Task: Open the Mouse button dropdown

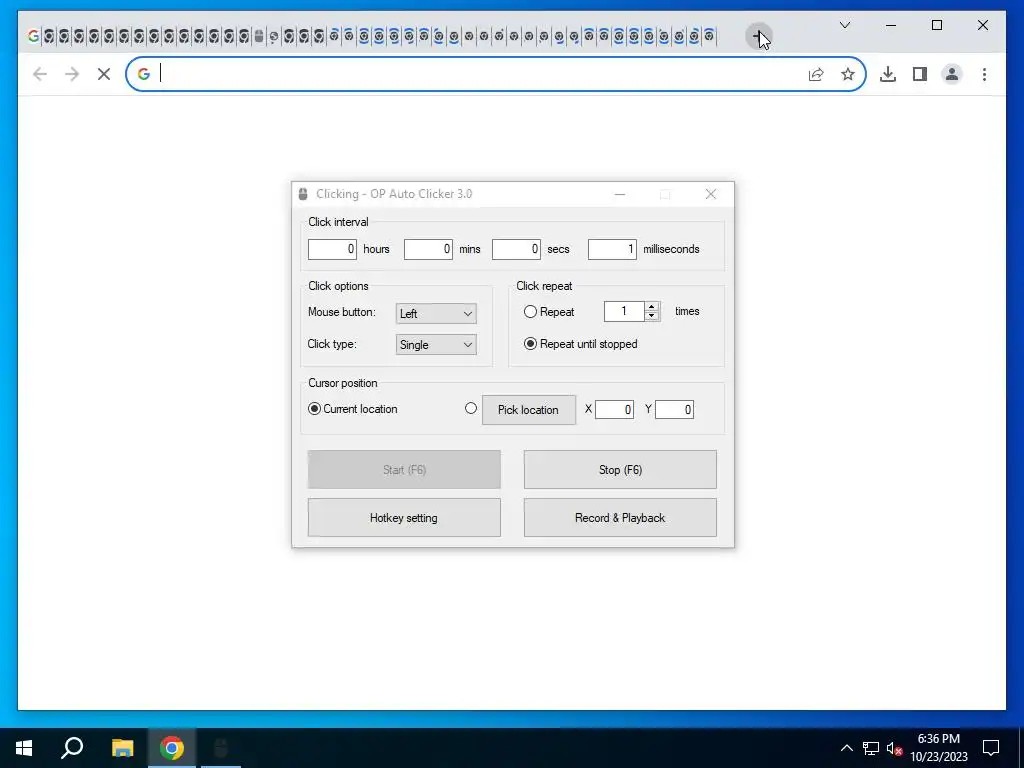Action: (436, 313)
